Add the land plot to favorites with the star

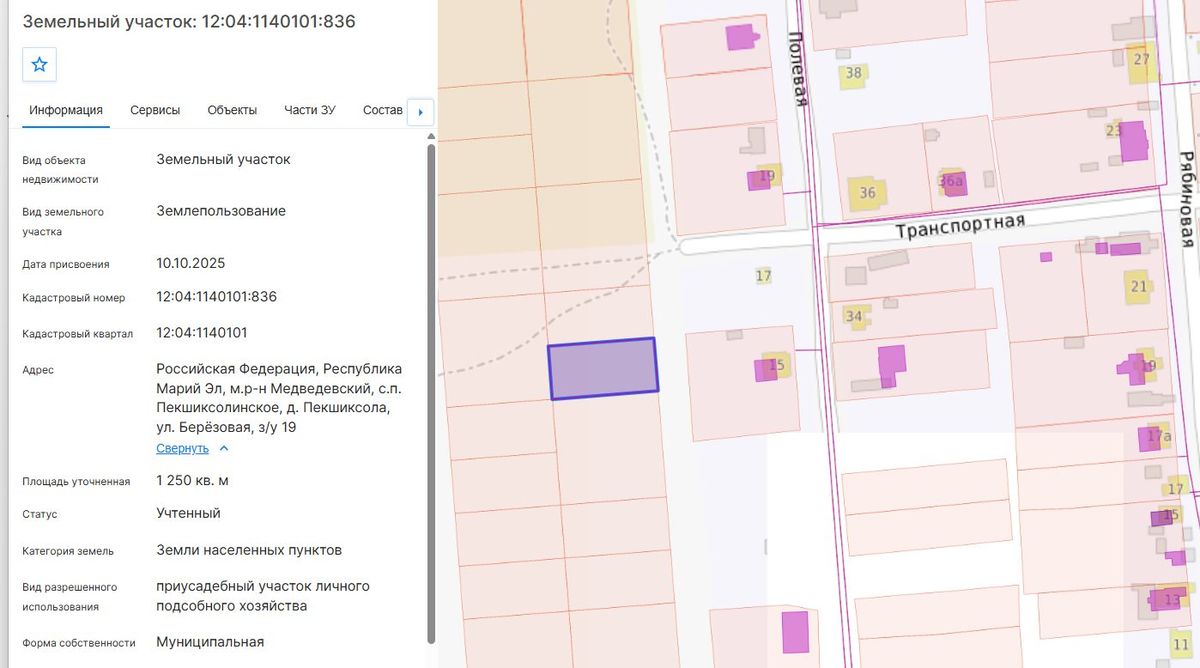[39, 64]
